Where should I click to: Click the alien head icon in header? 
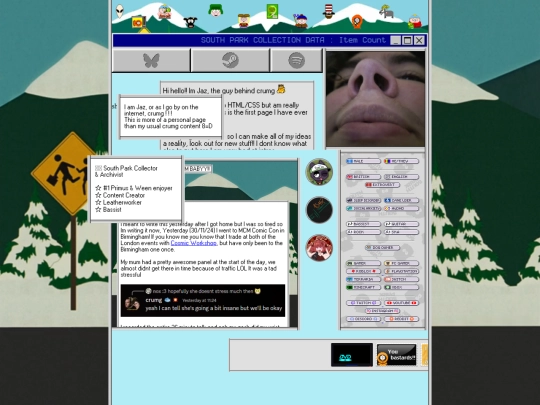coord(120,11)
